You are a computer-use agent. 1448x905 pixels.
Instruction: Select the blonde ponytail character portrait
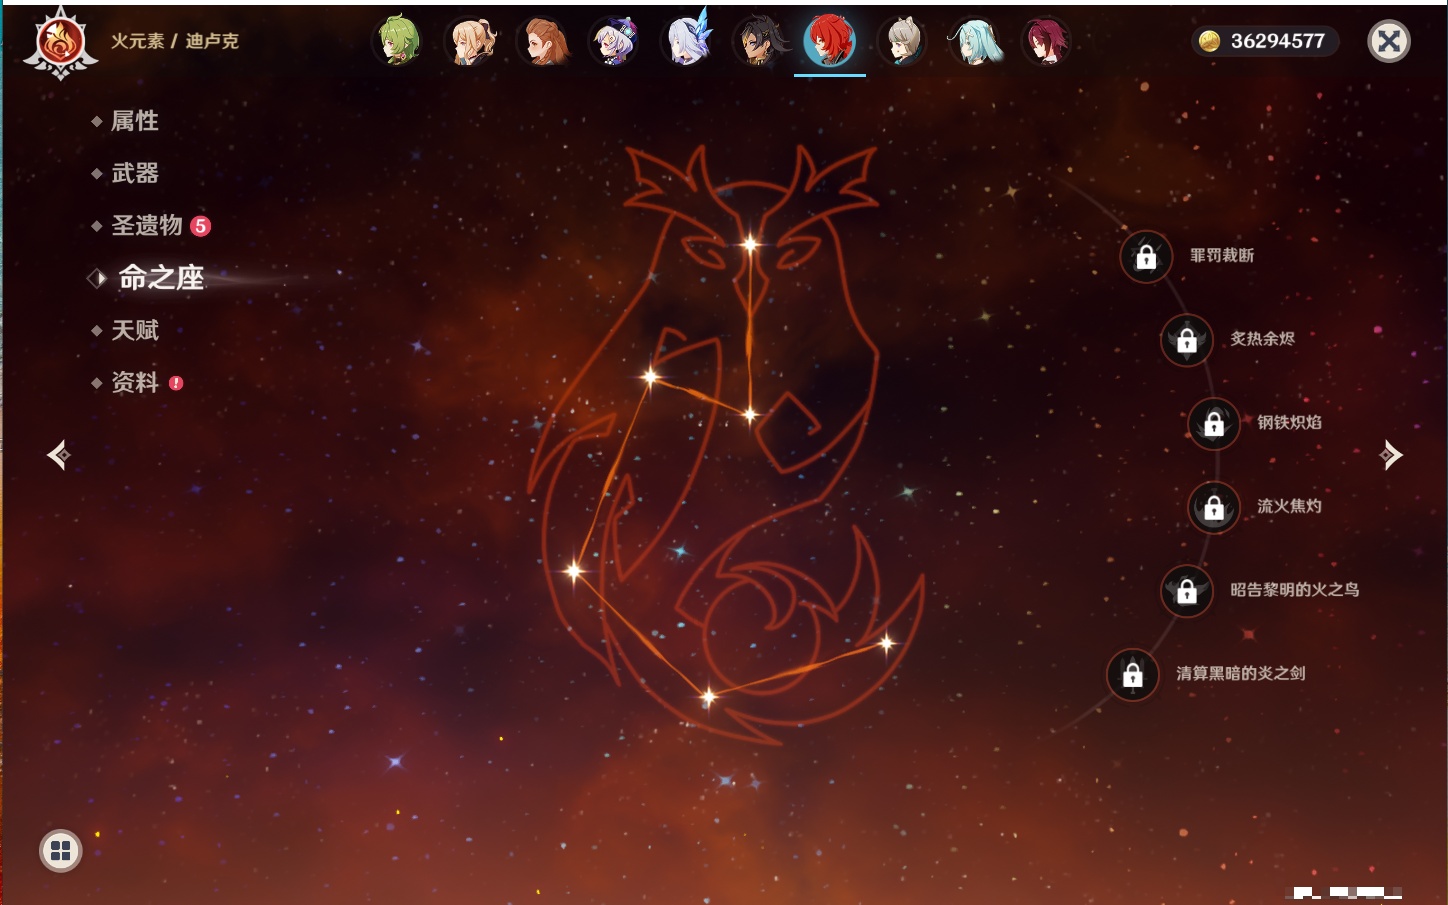point(471,42)
